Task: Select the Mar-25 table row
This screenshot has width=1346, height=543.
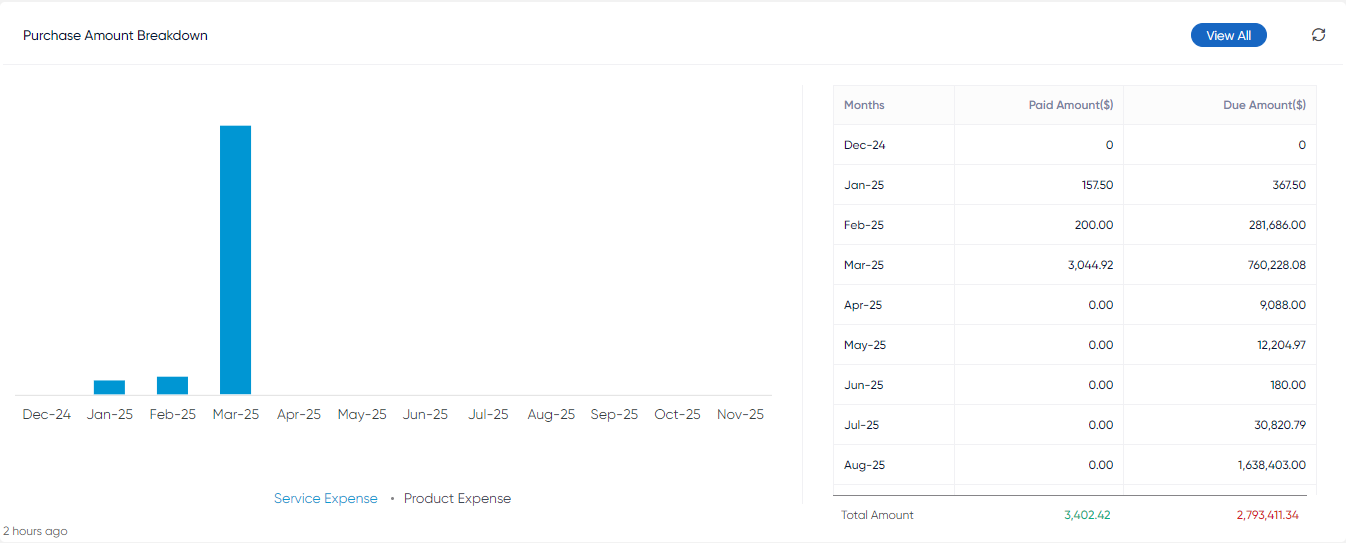Action: [x=1075, y=265]
